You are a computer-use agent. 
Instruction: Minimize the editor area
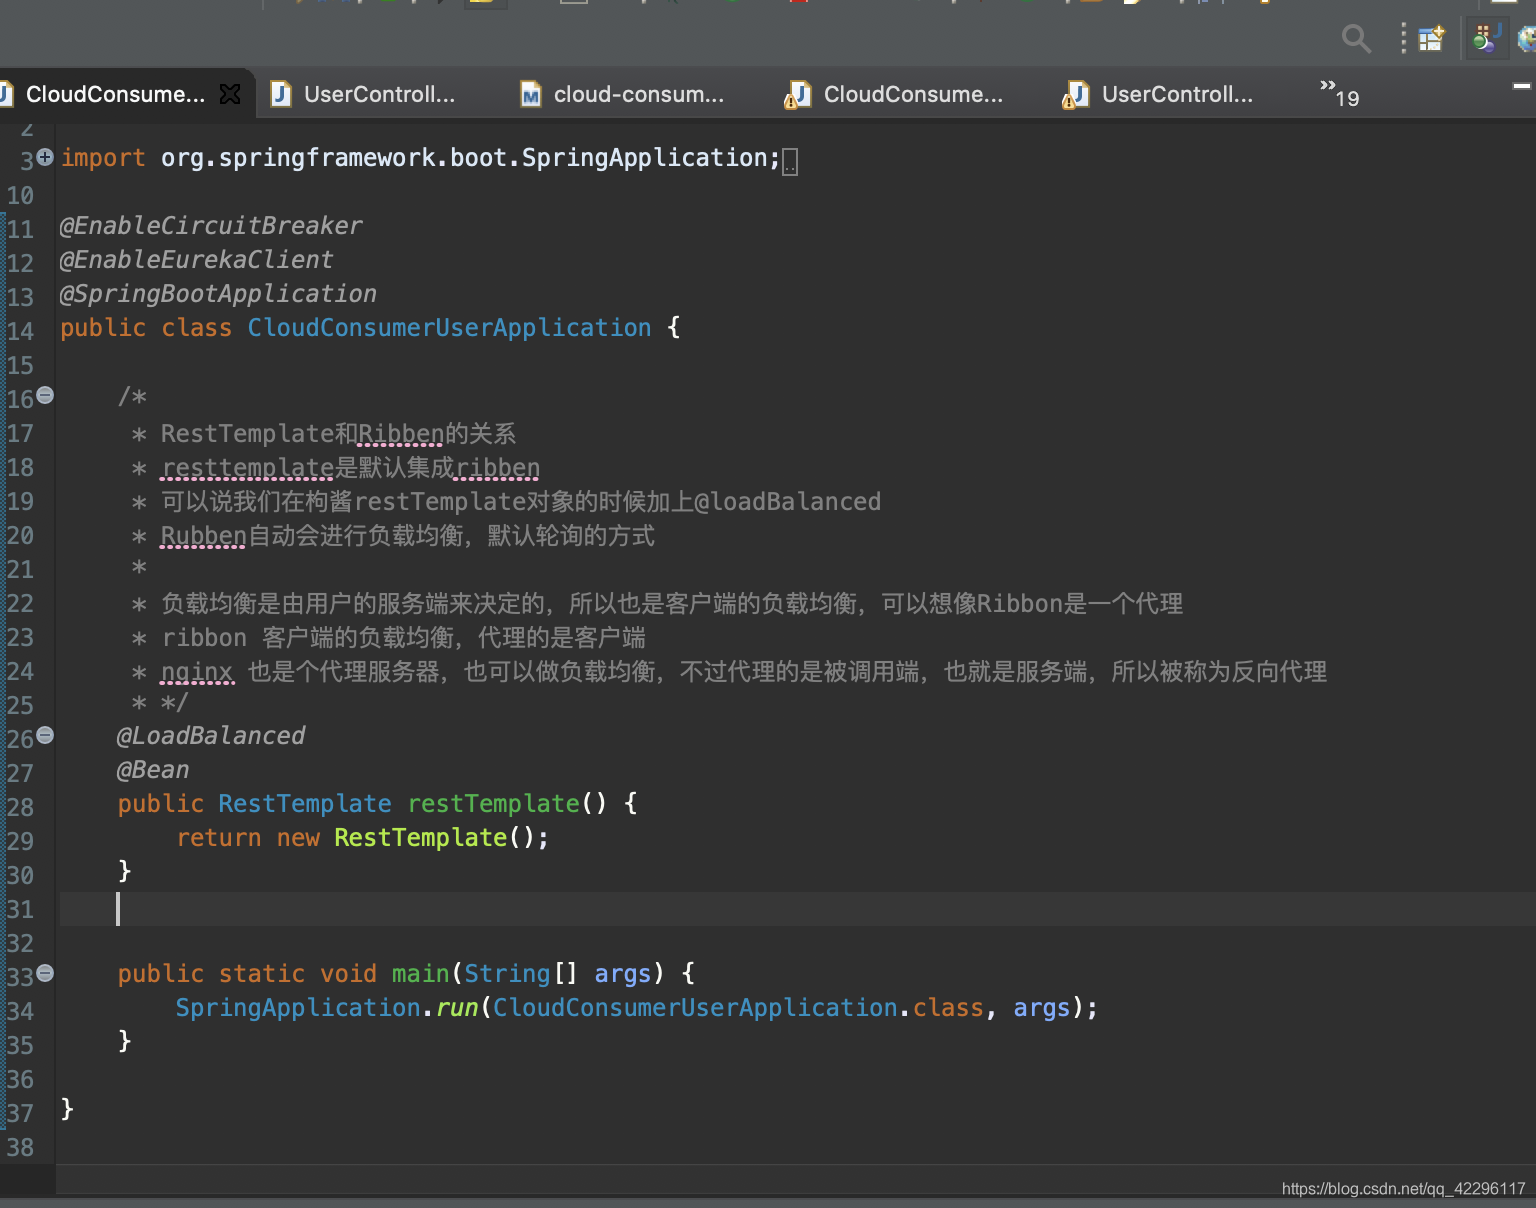[x=1522, y=87]
